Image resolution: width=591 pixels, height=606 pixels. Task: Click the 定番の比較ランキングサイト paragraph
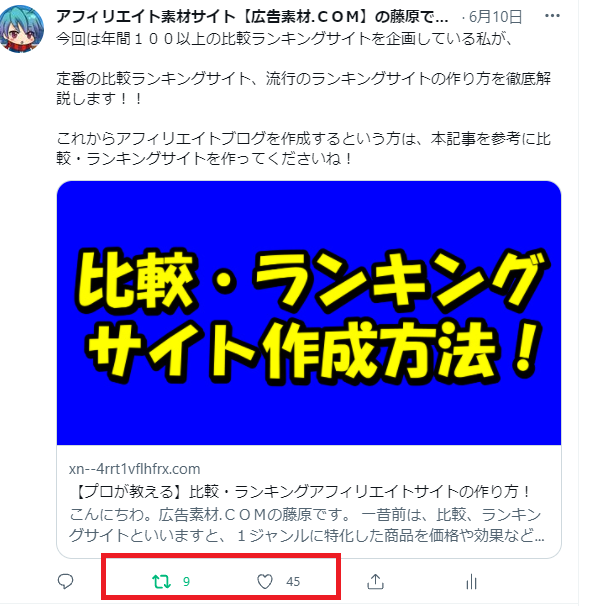304,89
